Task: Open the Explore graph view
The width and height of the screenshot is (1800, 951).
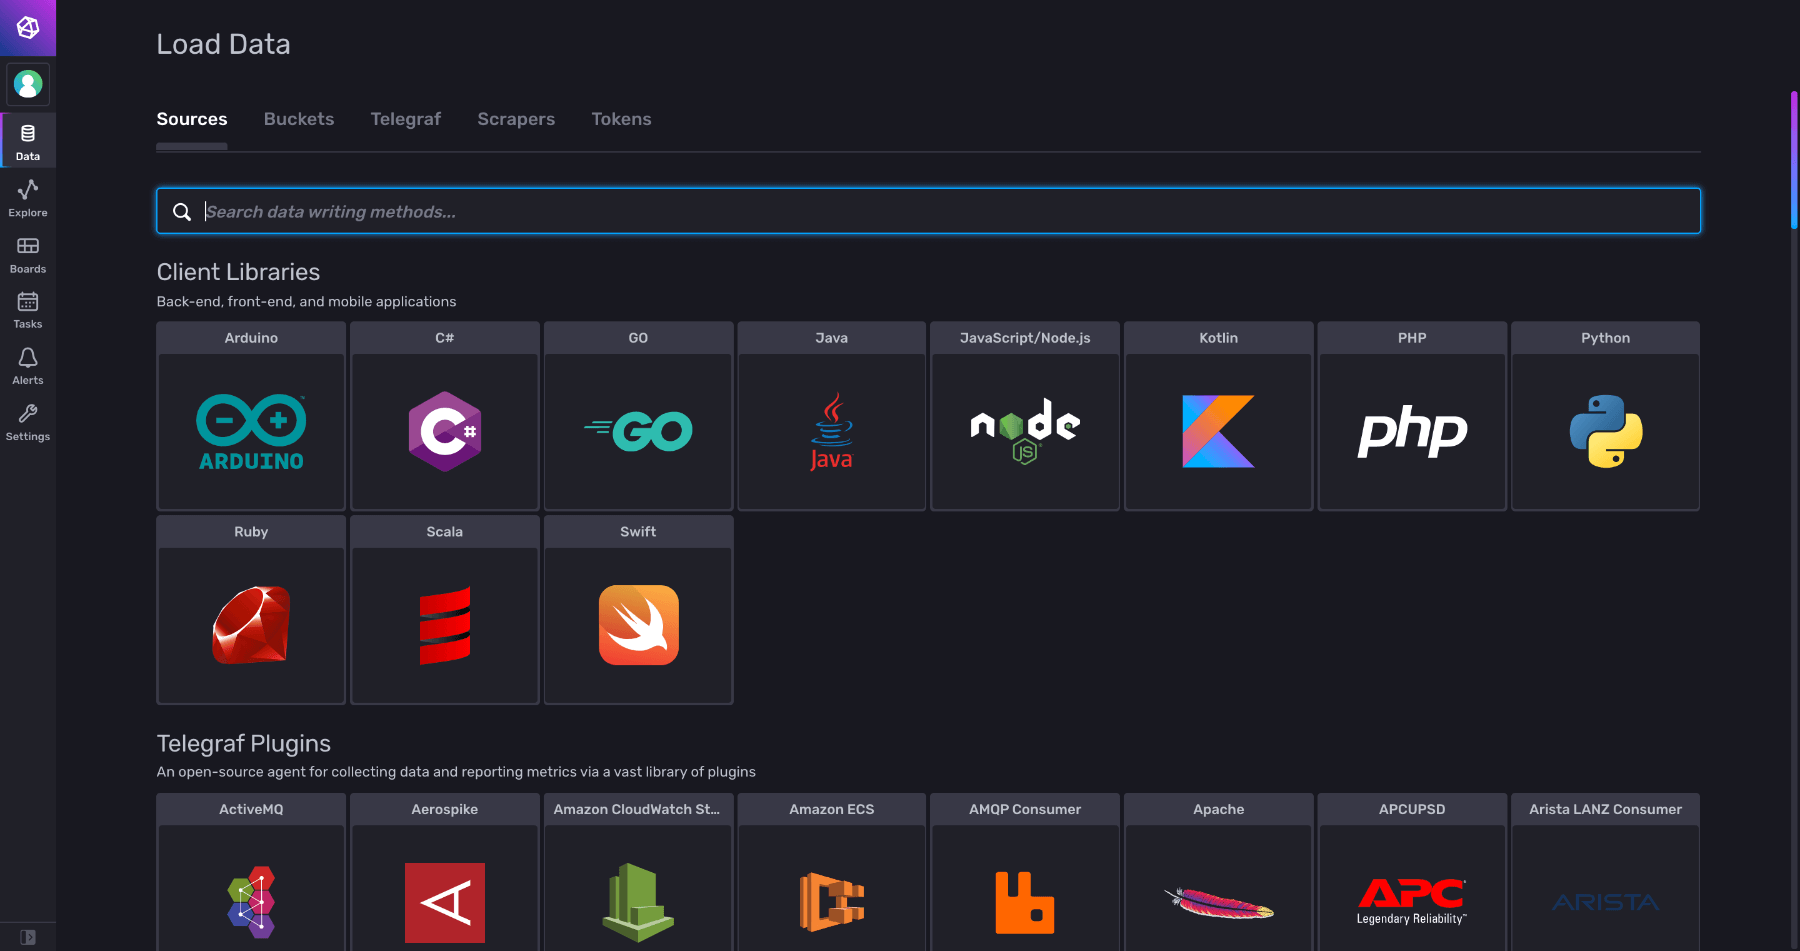Action: [x=27, y=196]
